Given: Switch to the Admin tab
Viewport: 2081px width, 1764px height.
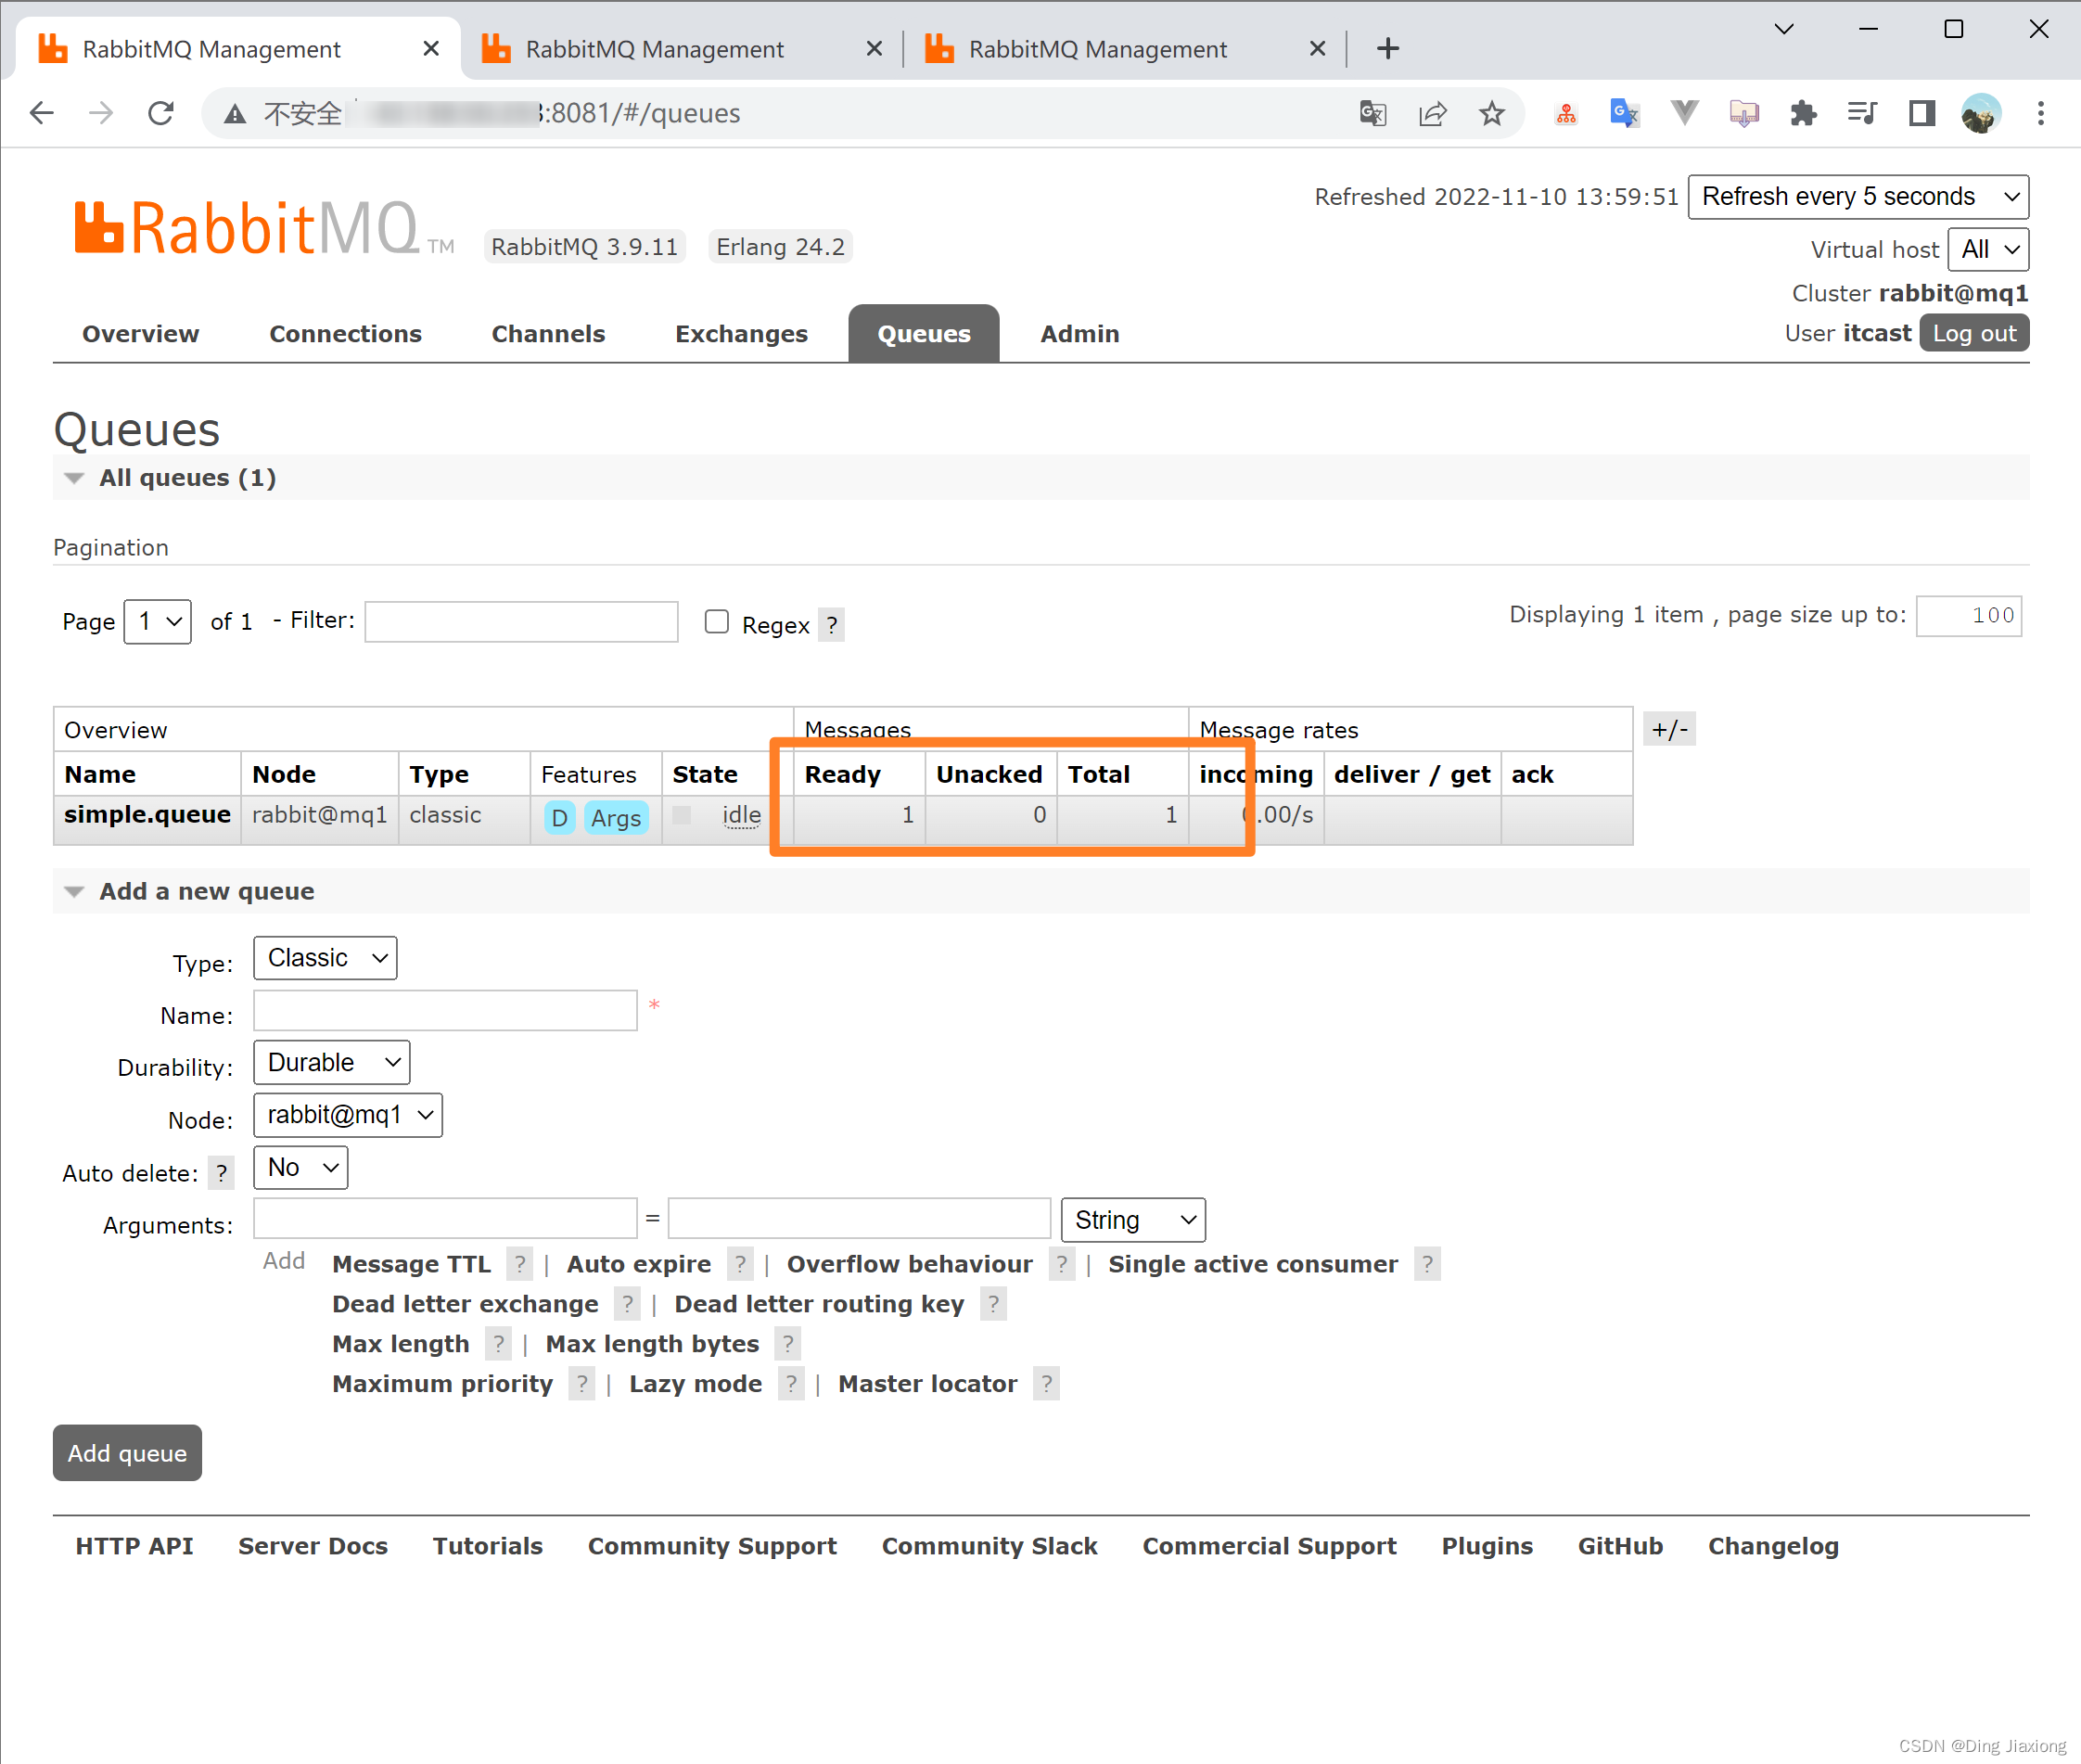Looking at the screenshot, I should click(1079, 334).
